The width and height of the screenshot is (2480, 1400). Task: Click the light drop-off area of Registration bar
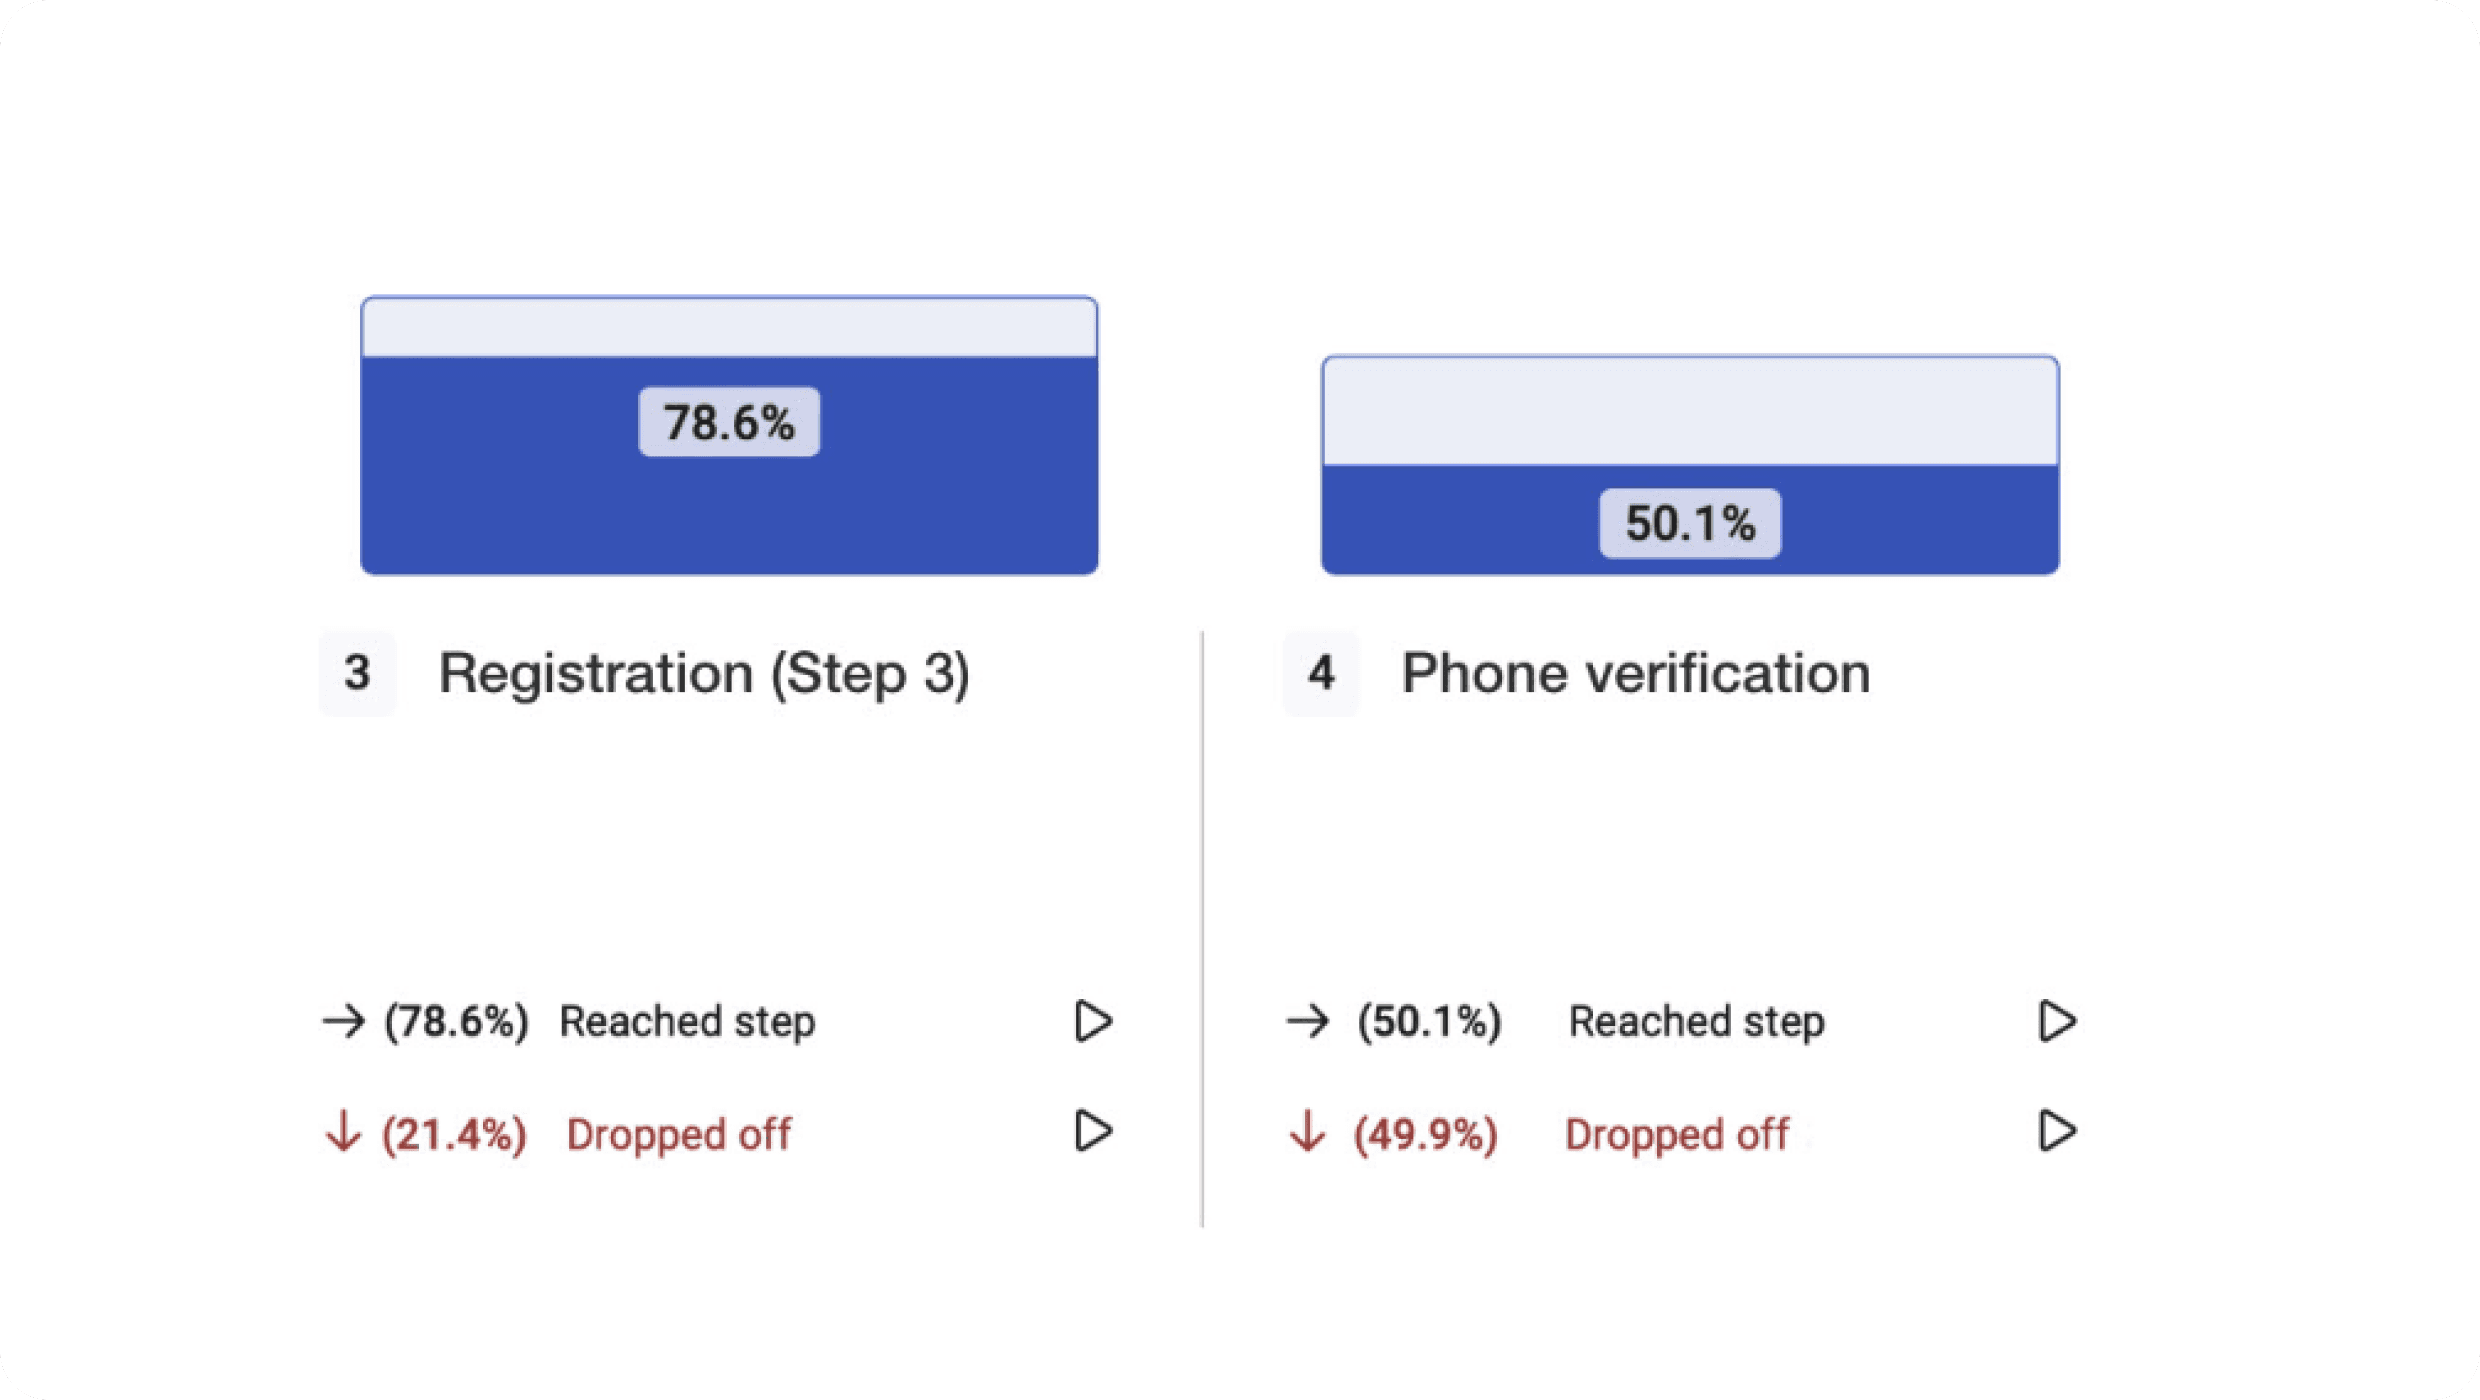(729, 328)
